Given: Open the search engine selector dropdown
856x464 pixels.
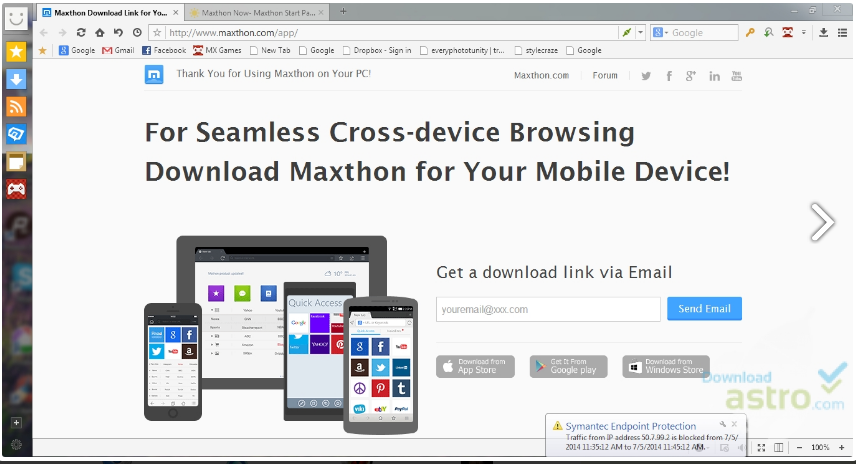Looking at the screenshot, I should click(x=660, y=33).
